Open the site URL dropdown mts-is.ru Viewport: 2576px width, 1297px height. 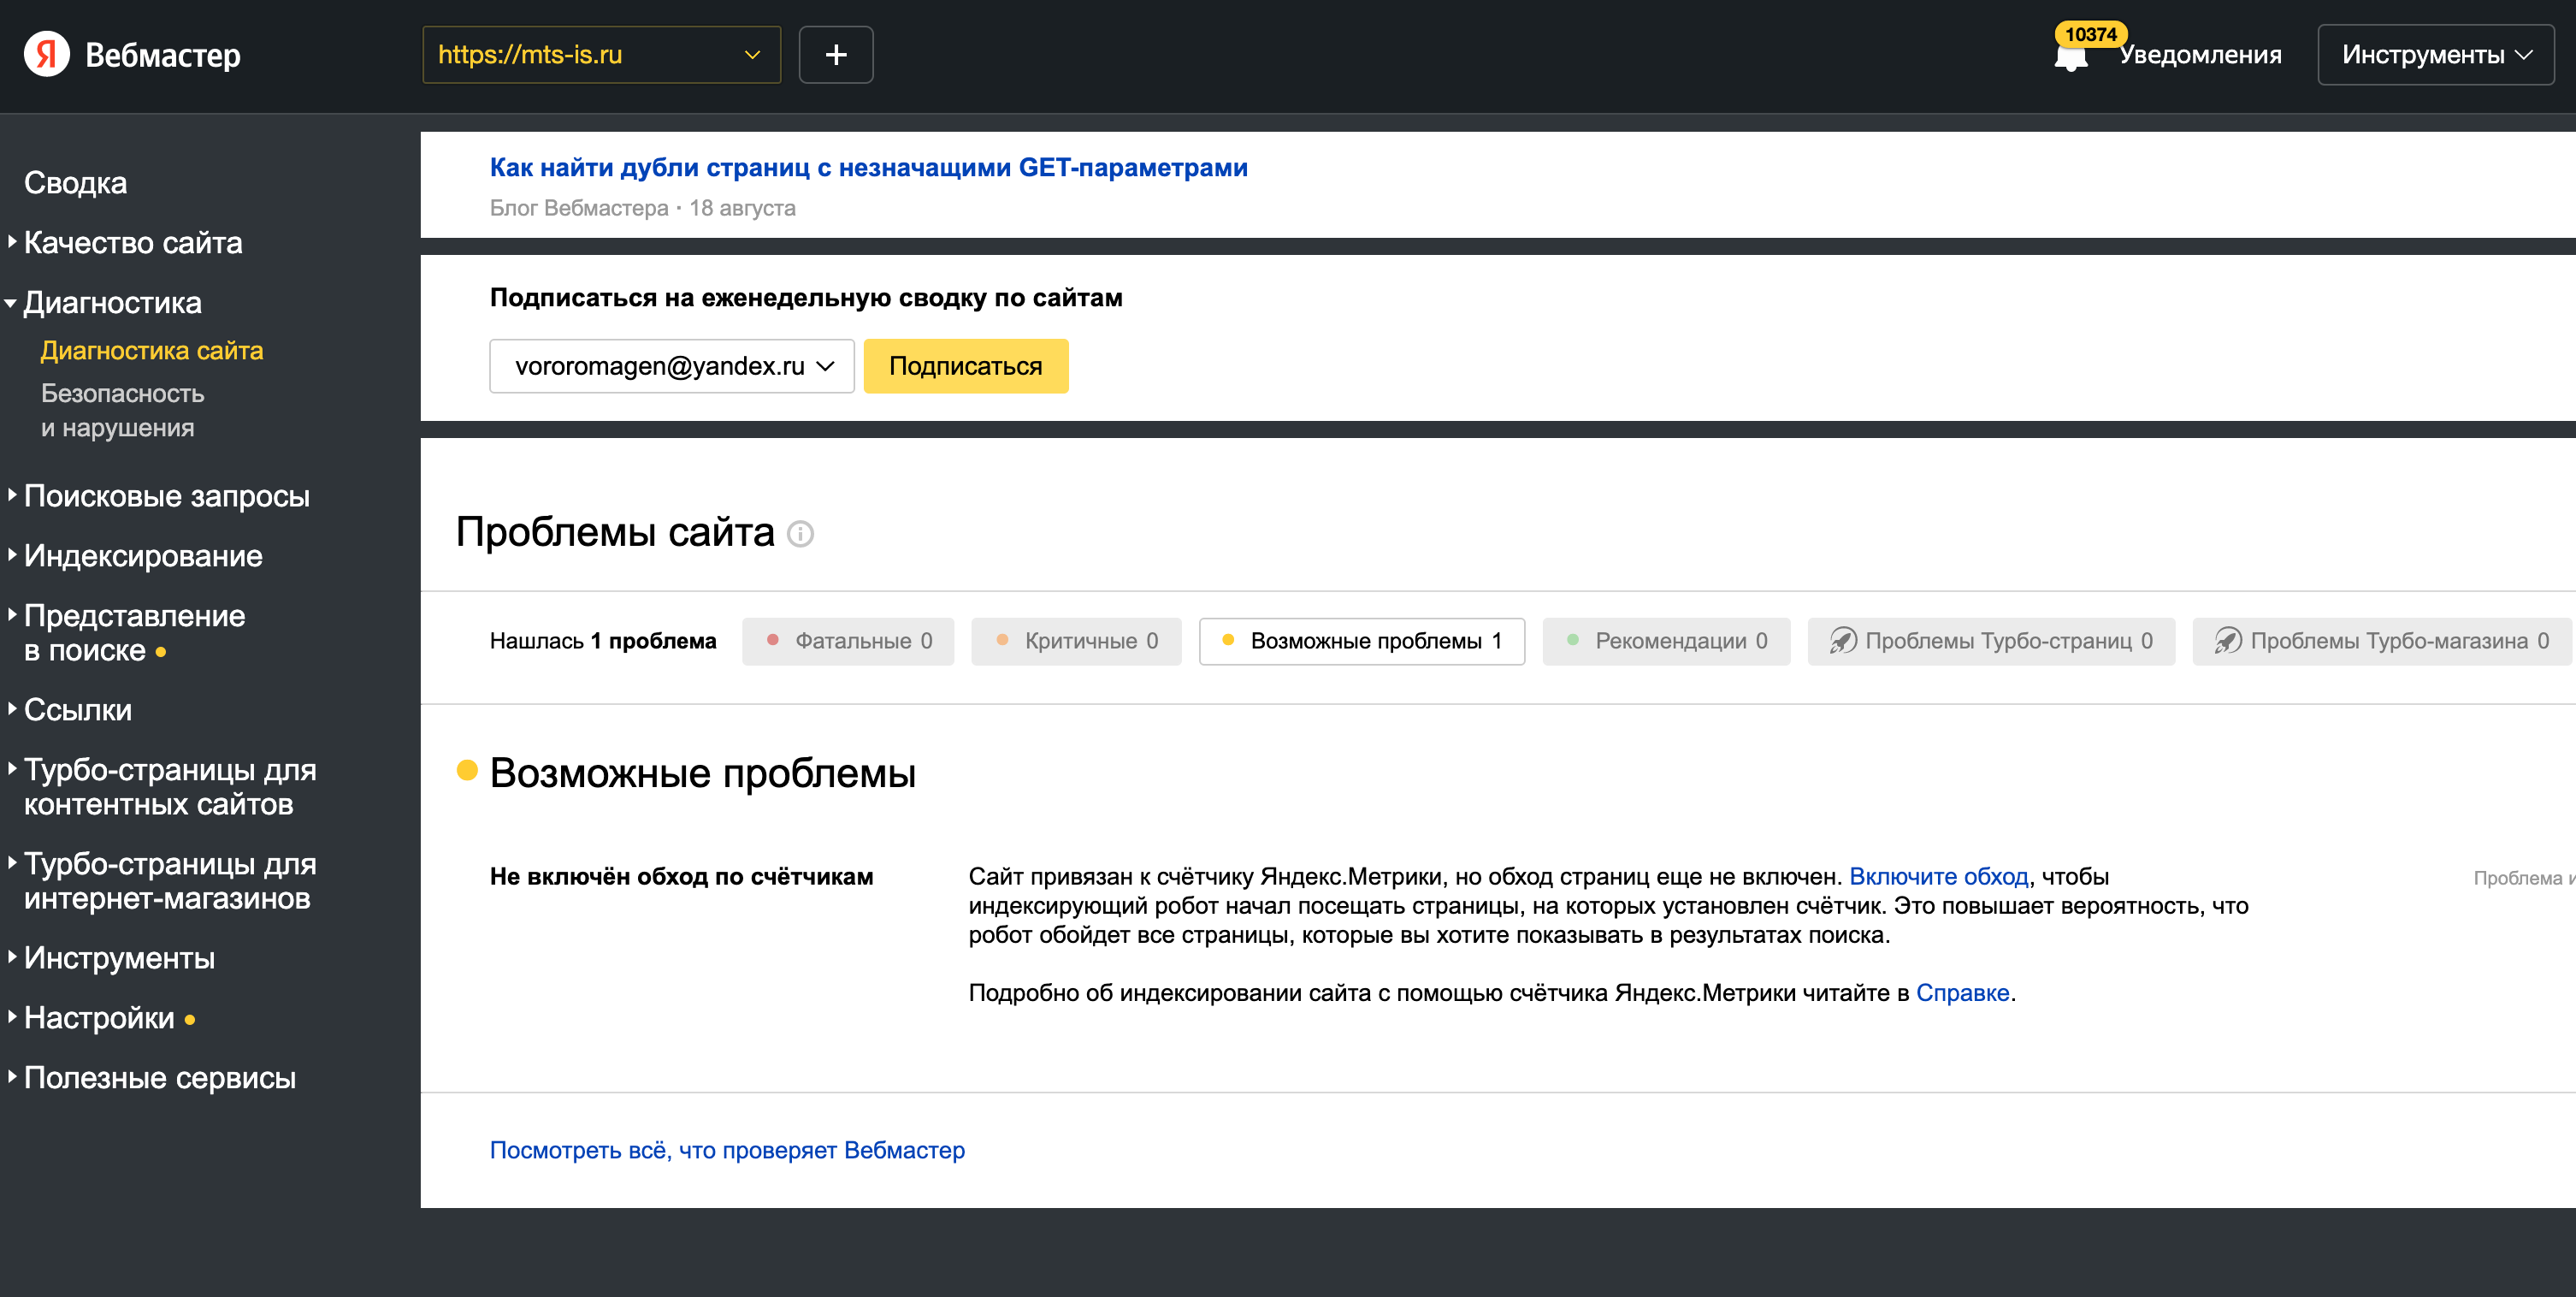click(600, 55)
